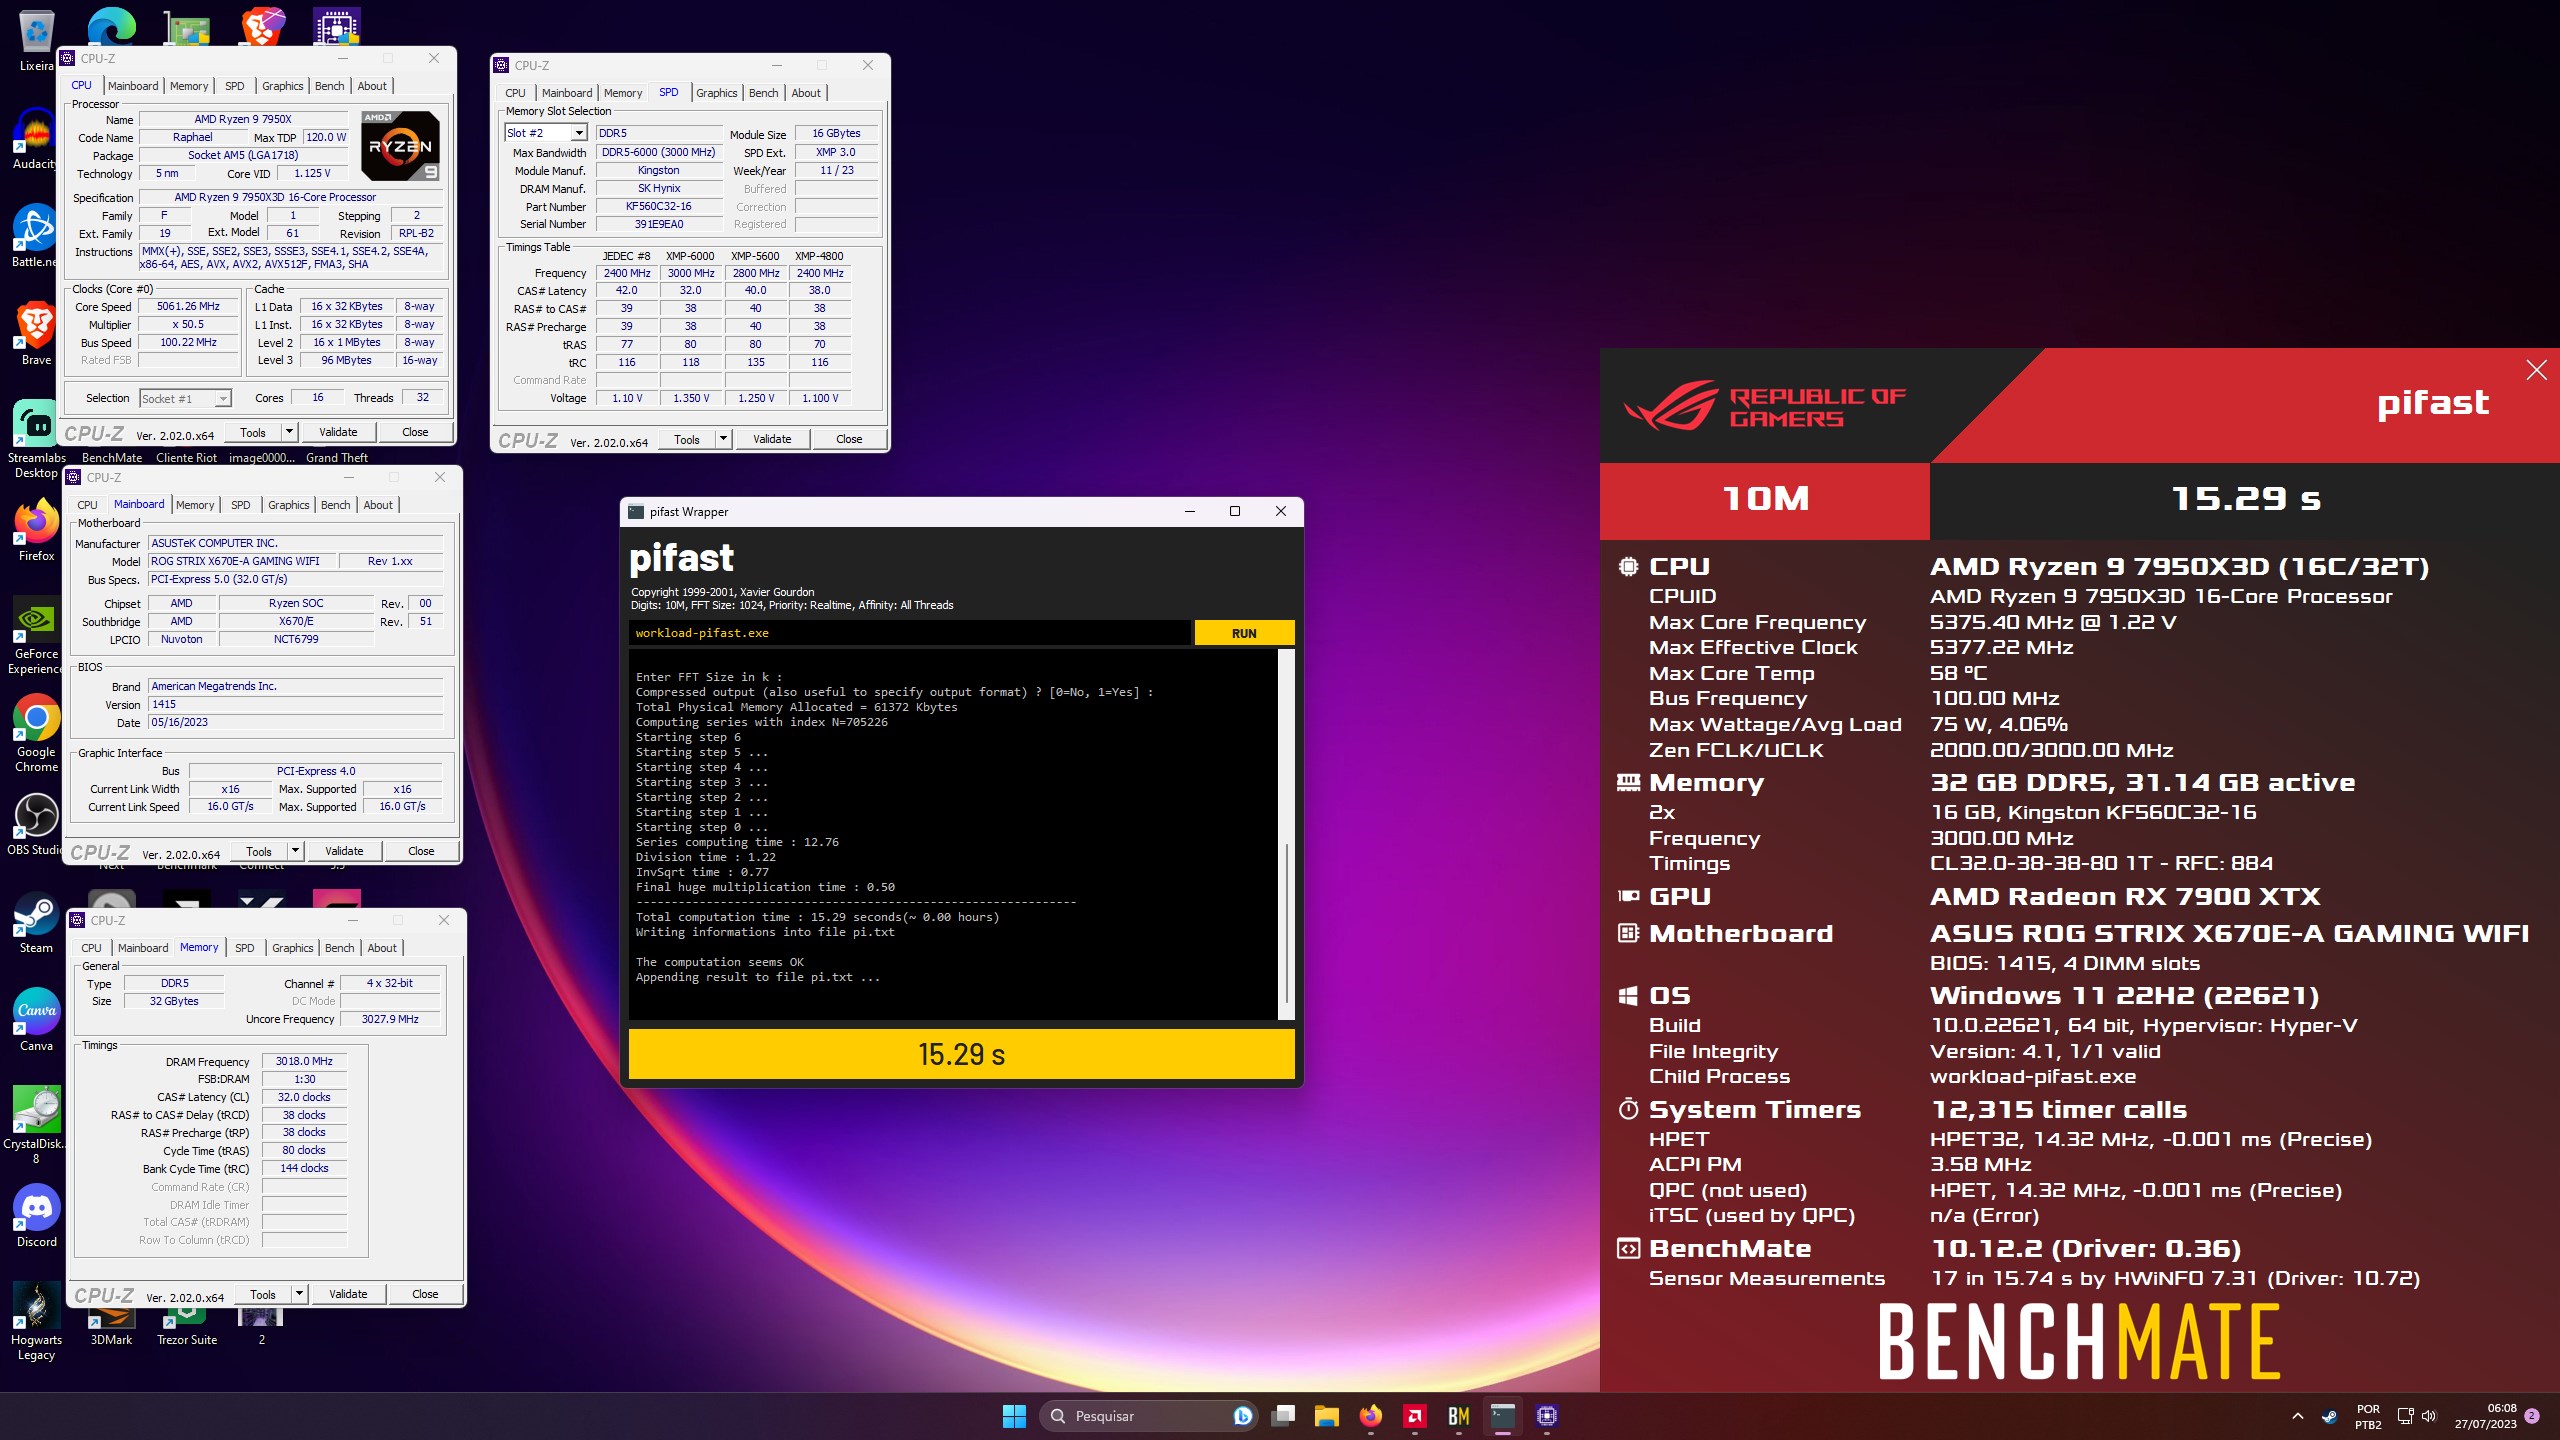Open the OBS Studio desktop icon
2560x1440 pixels.
pos(36,824)
